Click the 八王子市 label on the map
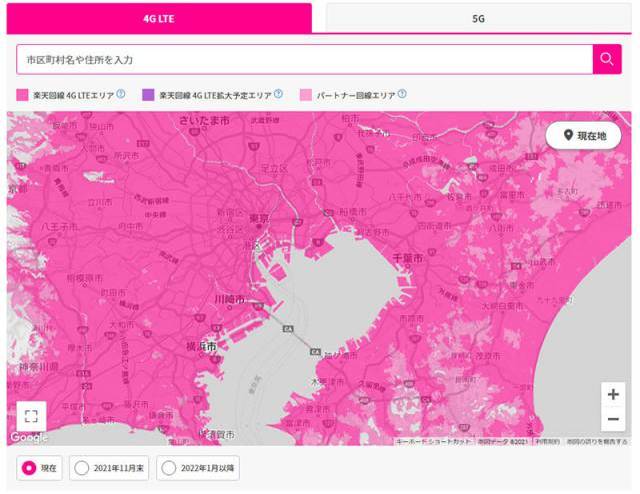Viewport: 640px width, 494px height. pyautogui.click(x=59, y=227)
